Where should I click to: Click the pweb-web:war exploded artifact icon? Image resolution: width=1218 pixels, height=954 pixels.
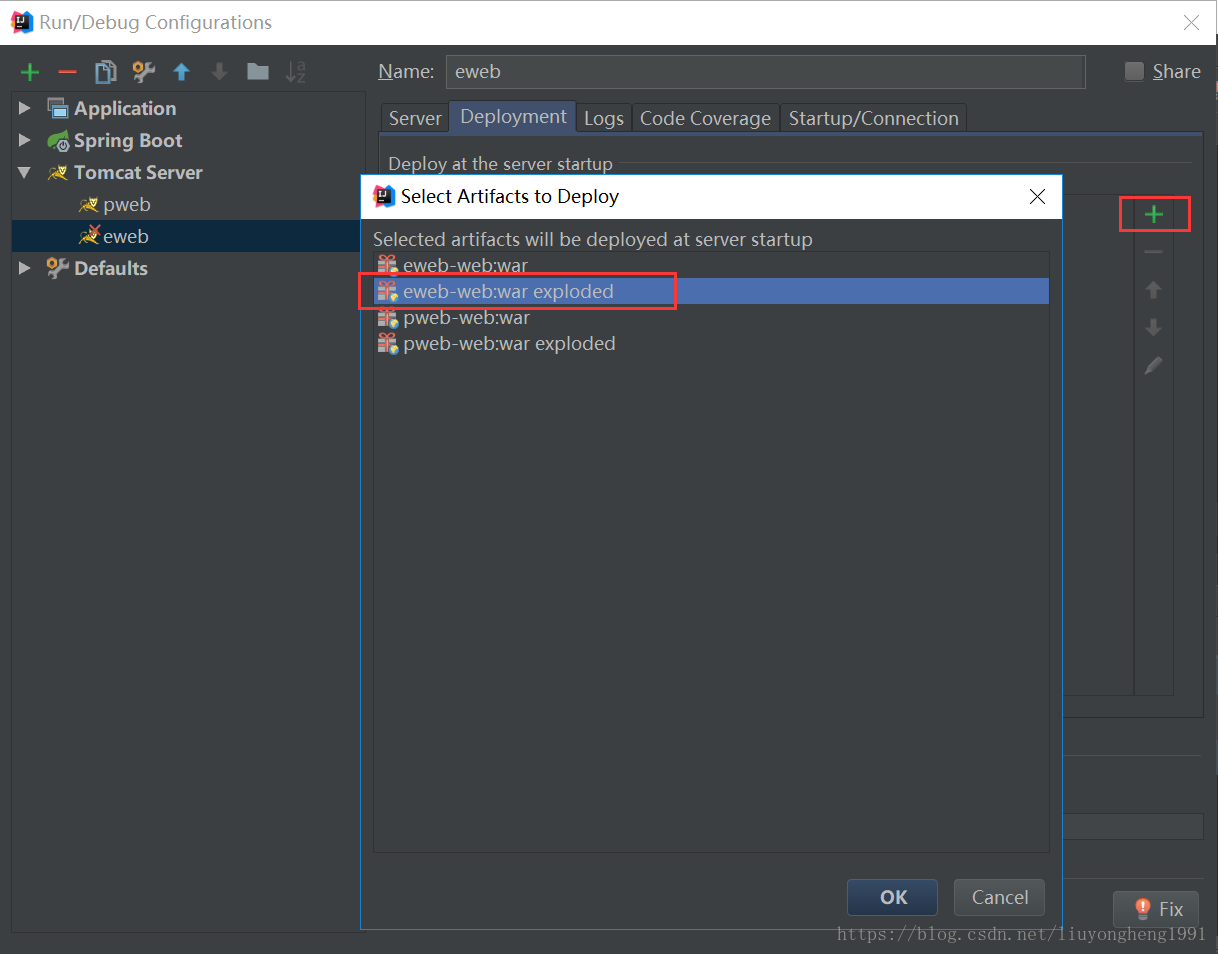388,343
